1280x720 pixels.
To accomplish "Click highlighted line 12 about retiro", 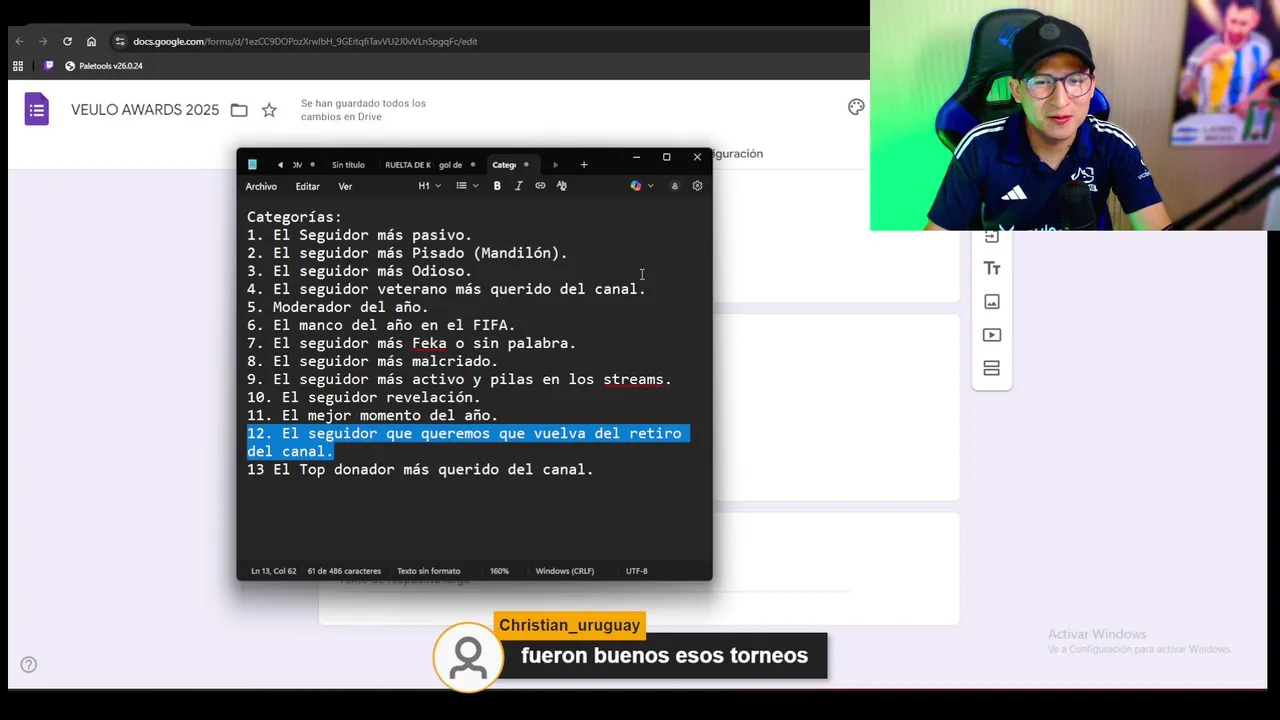I will [x=467, y=442].
